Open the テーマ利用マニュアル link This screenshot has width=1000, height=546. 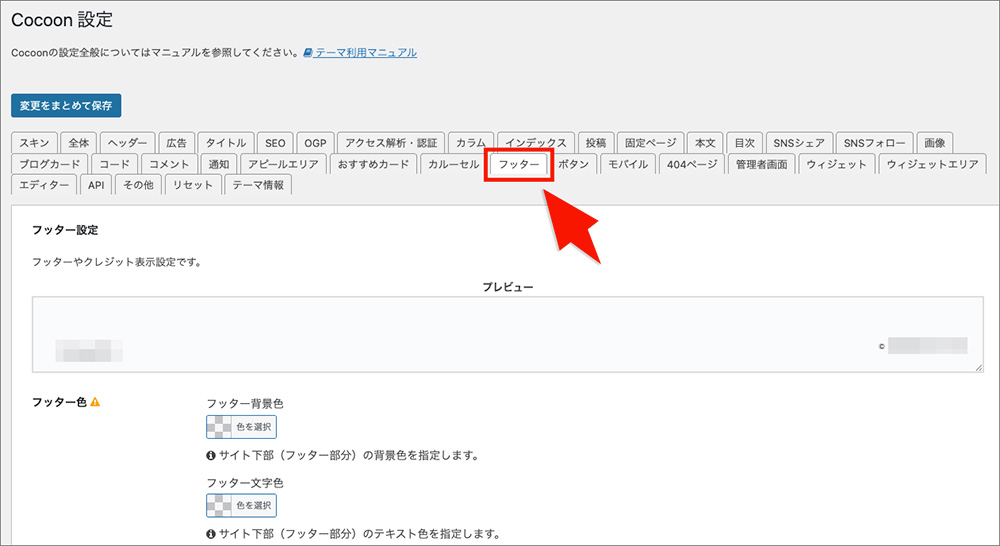[x=365, y=53]
